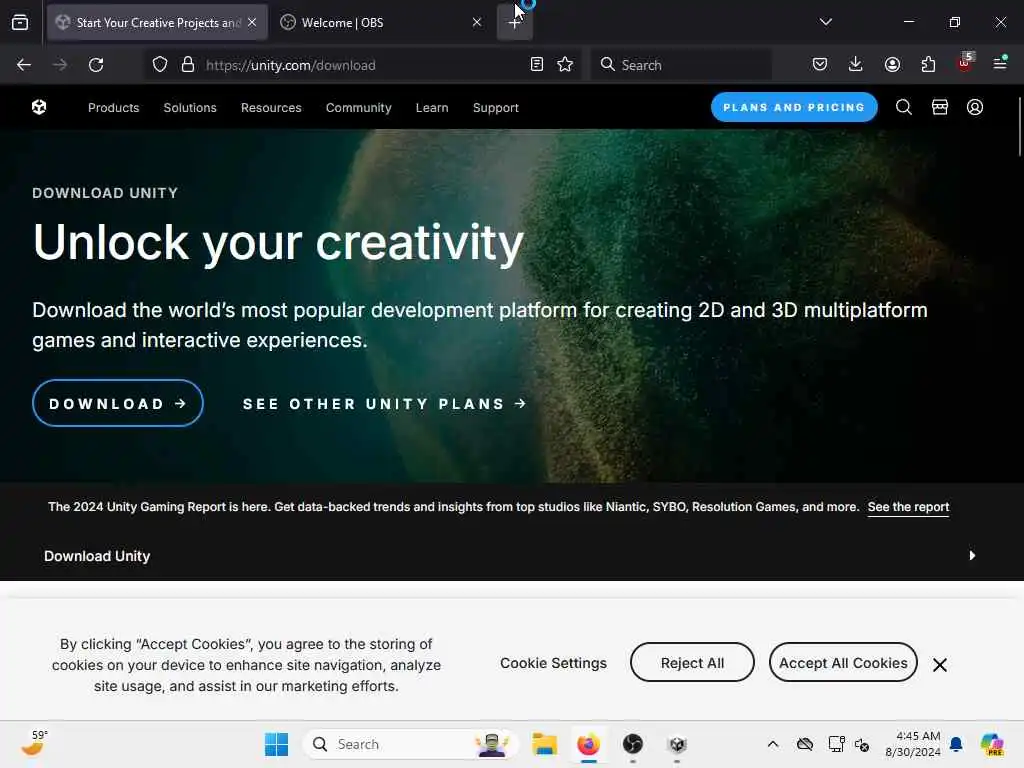Click Reject All cookies
The height and width of the screenshot is (768, 1024).
(x=692, y=662)
